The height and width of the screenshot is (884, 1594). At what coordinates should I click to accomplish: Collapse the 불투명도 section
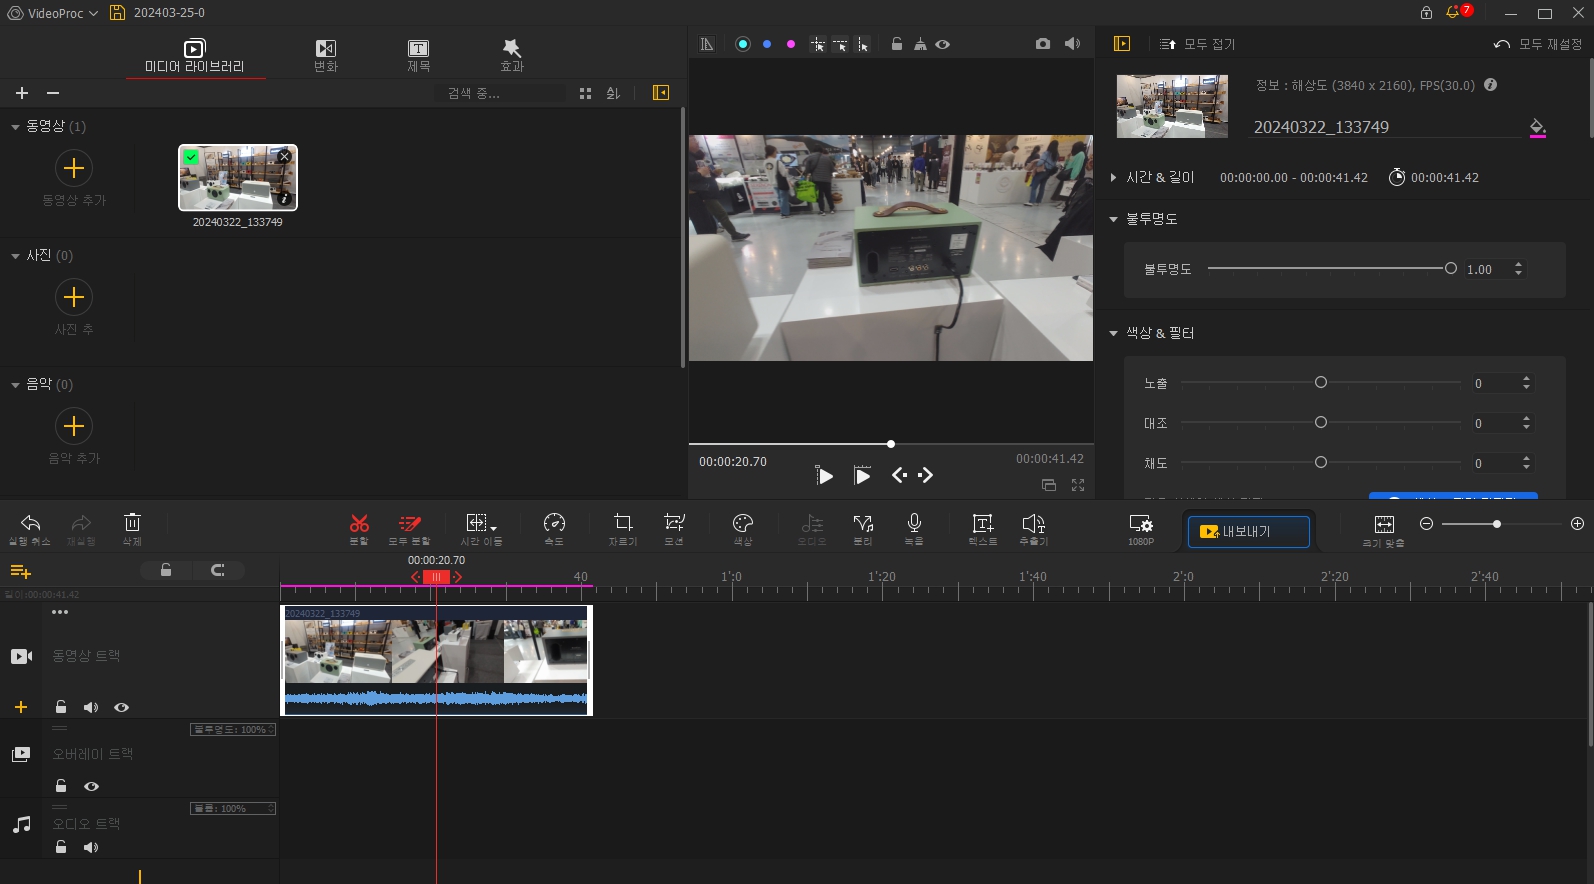pos(1113,219)
